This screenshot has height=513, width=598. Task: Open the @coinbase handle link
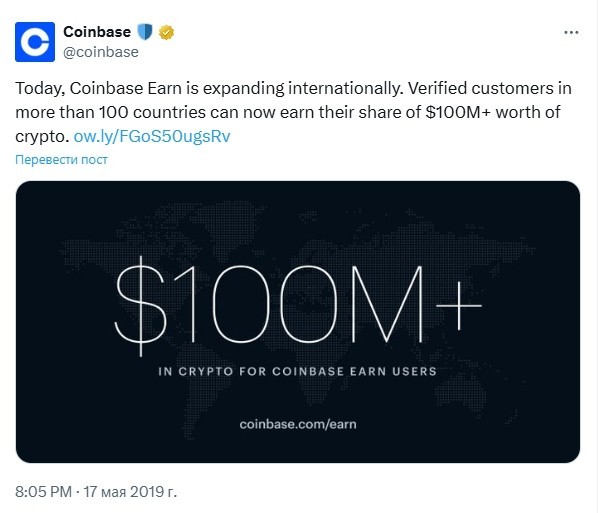[101, 52]
